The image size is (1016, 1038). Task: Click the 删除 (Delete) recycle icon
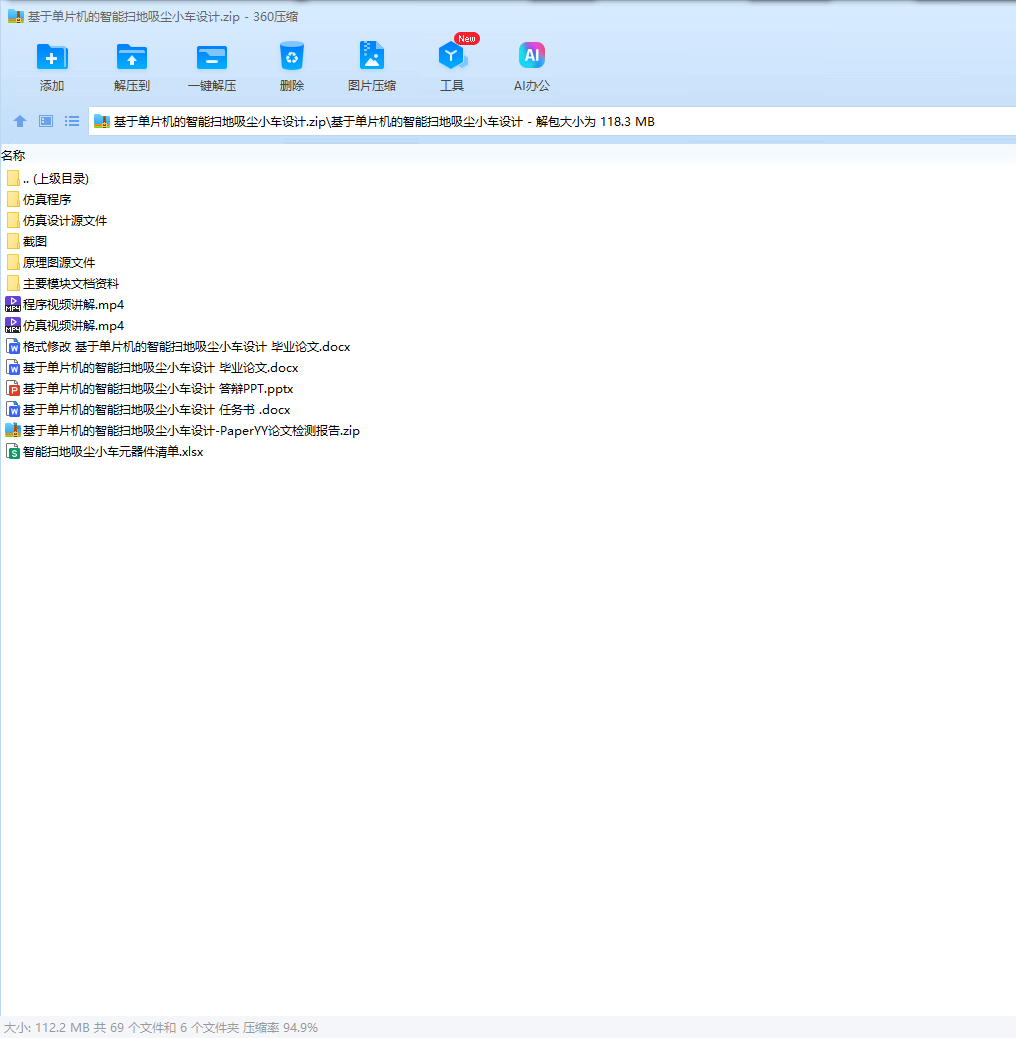(x=292, y=56)
